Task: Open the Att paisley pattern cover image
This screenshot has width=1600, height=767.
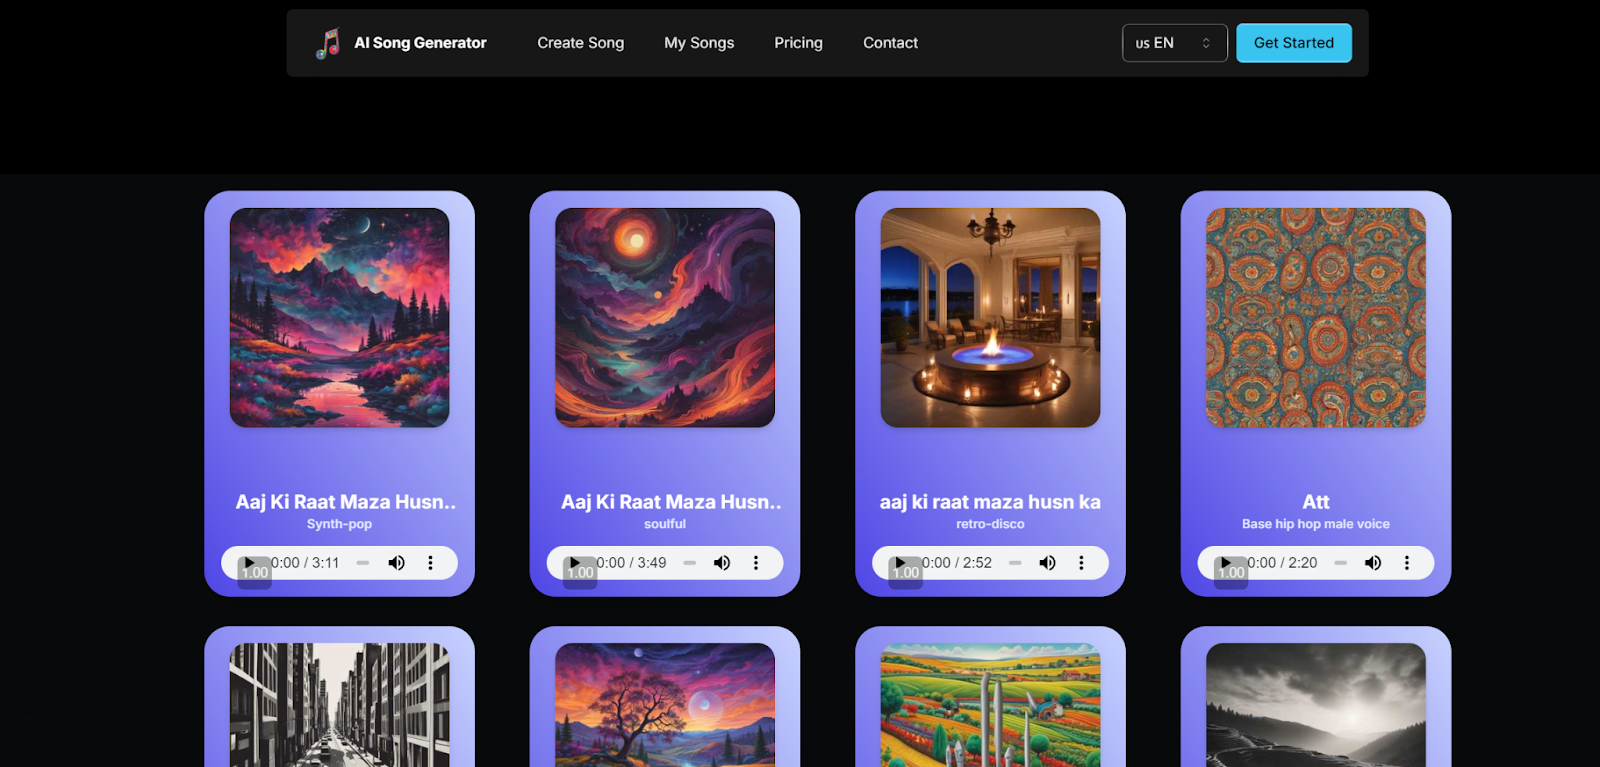Action: click(x=1316, y=318)
